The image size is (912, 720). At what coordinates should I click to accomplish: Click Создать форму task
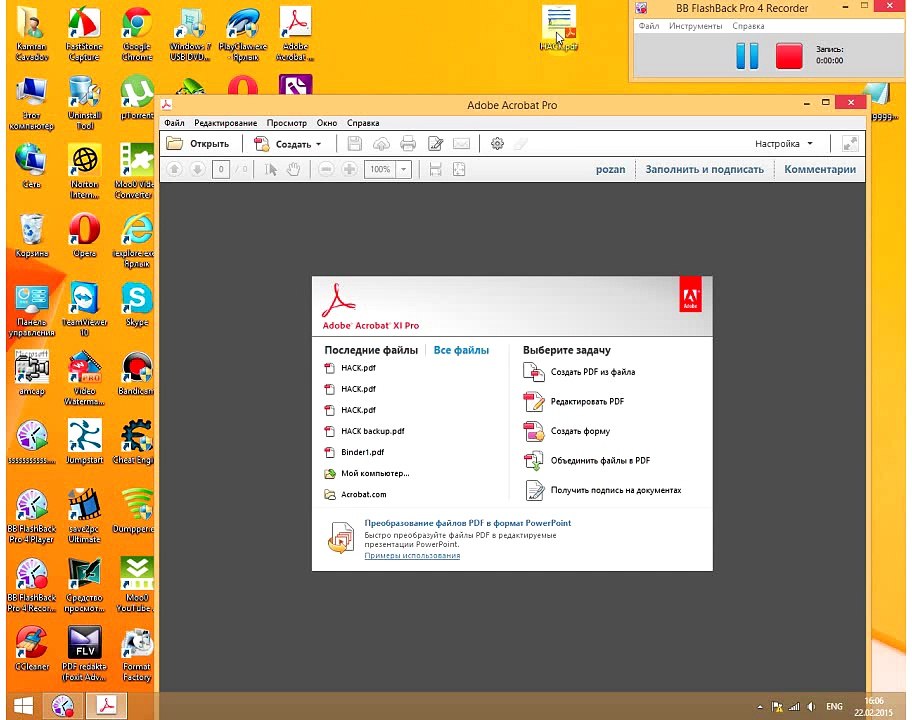pyautogui.click(x=567, y=431)
